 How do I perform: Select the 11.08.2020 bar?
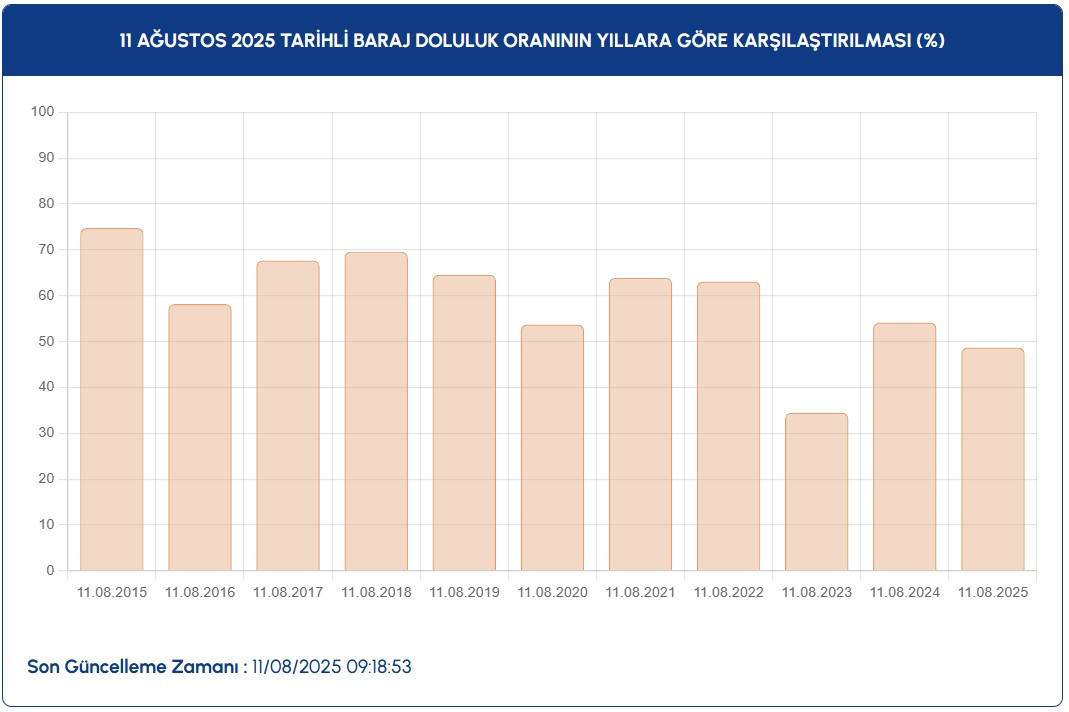552,448
